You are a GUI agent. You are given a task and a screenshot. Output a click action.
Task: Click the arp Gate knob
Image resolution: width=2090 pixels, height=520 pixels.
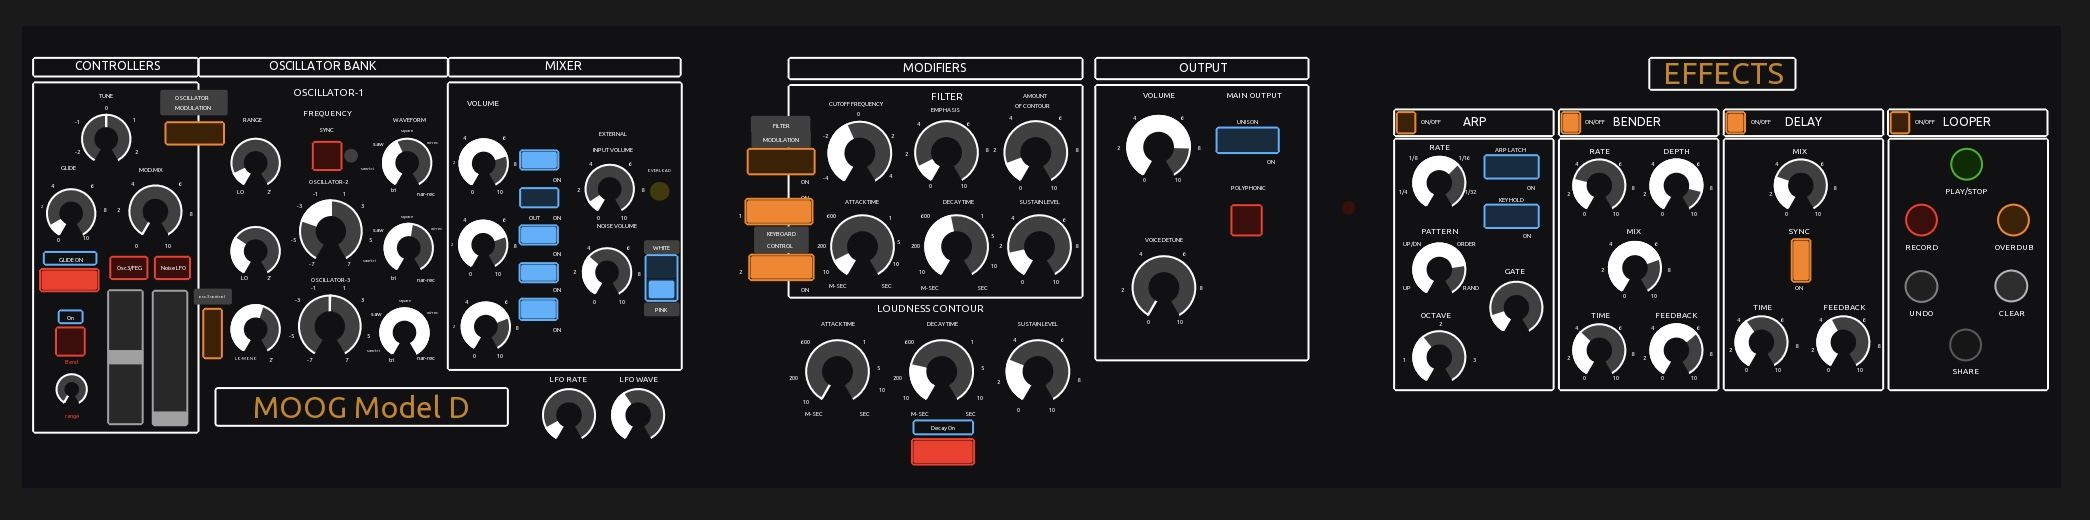coord(1516,307)
